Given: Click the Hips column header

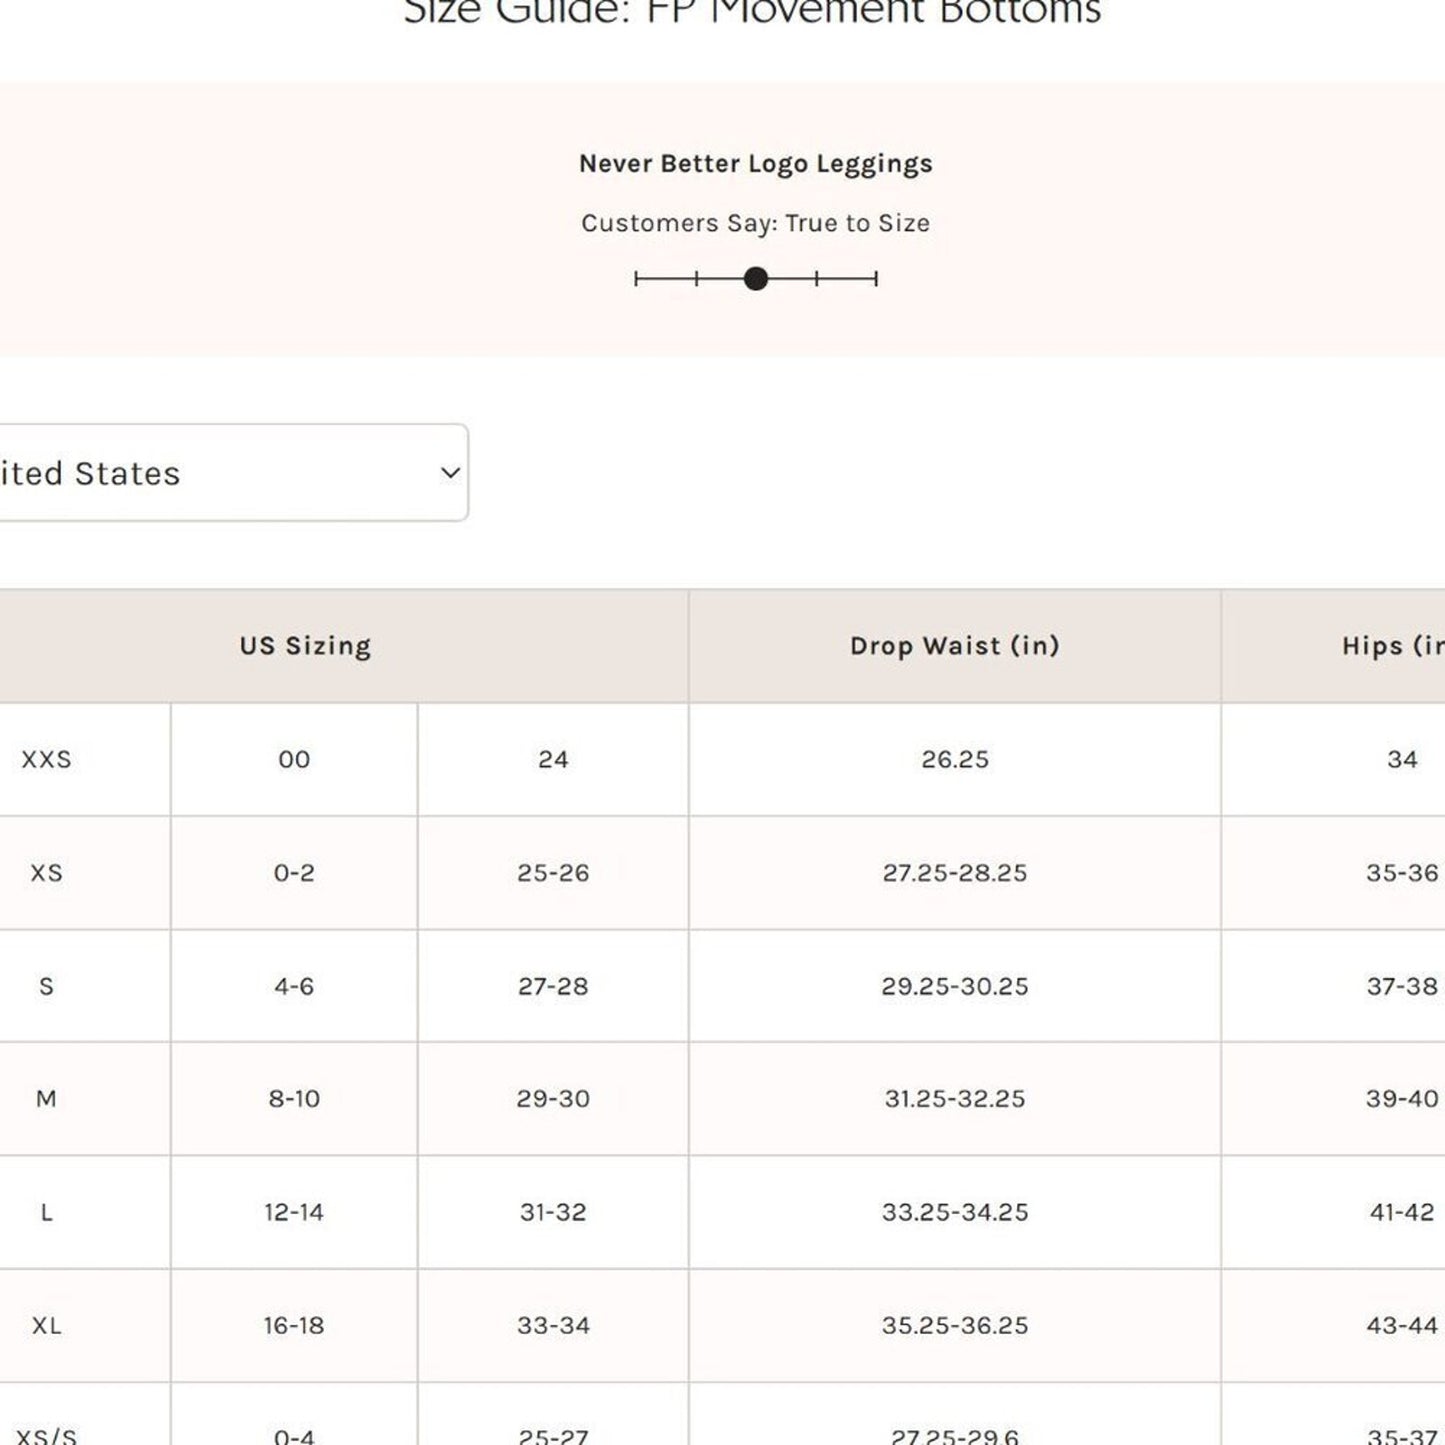Looking at the screenshot, I should [1390, 646].
